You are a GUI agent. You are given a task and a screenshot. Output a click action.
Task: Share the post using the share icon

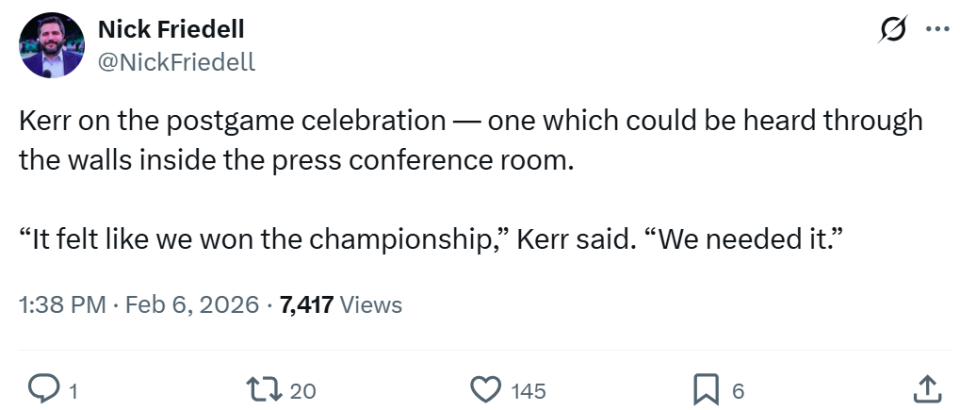(927, 389)
